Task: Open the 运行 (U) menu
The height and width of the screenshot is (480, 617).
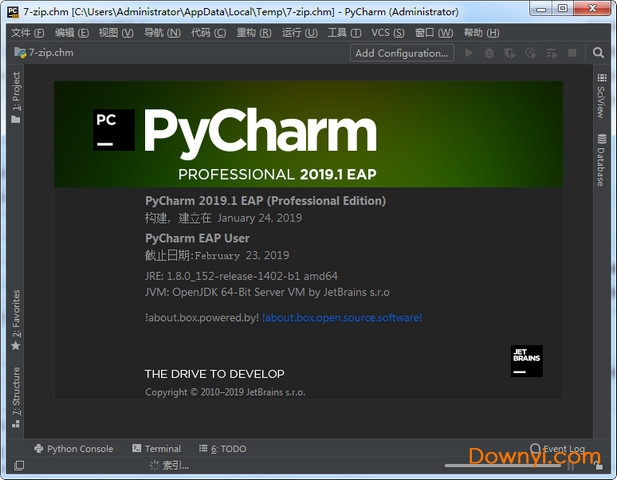Action: pos(299,33)
